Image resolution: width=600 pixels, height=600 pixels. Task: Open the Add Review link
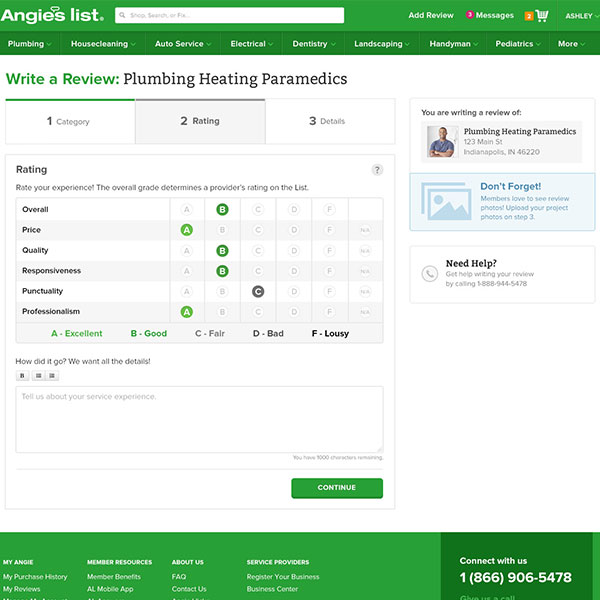(x=431, y=16)
